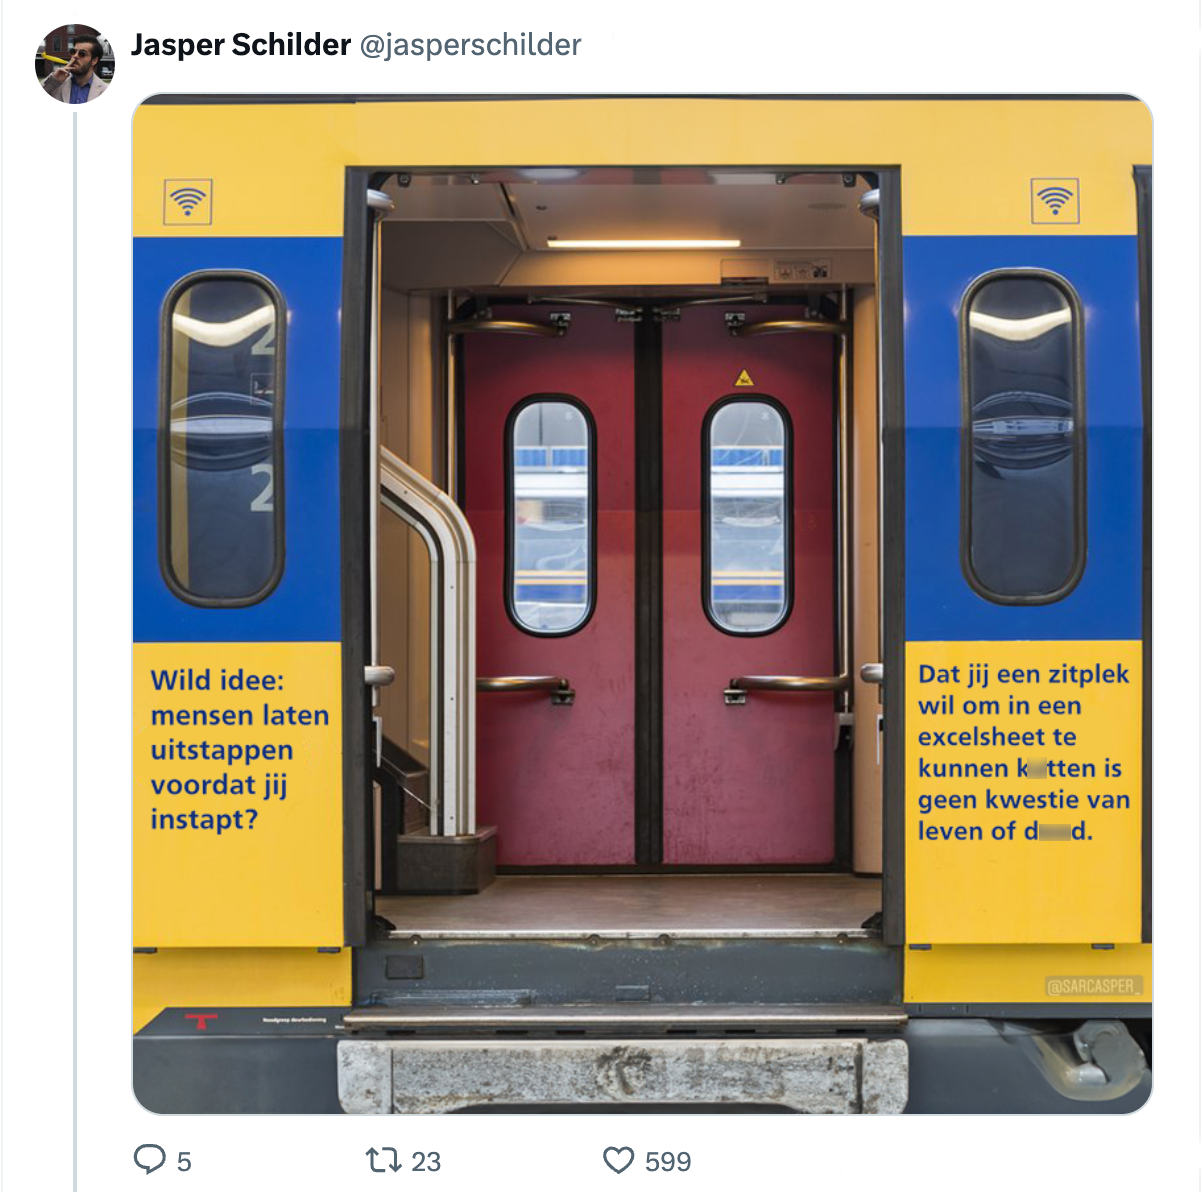
Task: Click the left Wi-Fi symbol on the train
Action: click(187, 202)
